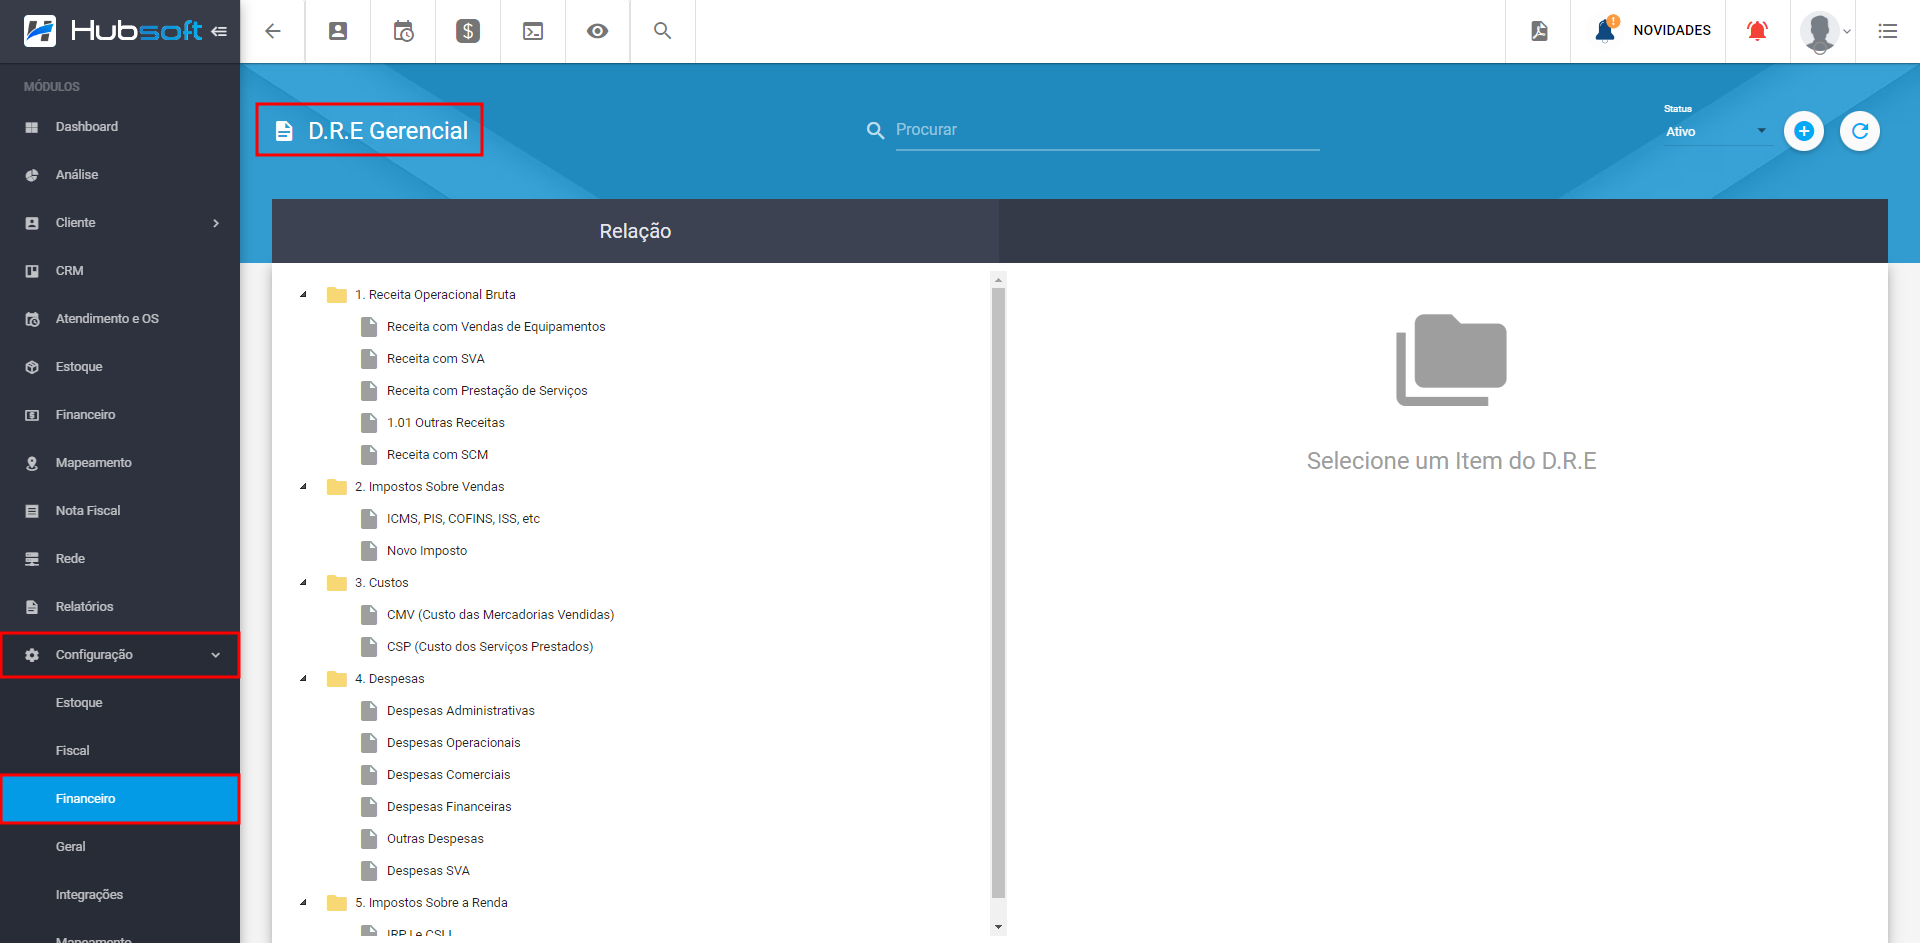Viewport: 1920px width, 943px height.
Task: Open the PDF document icon
Action: pos(1539,31)
